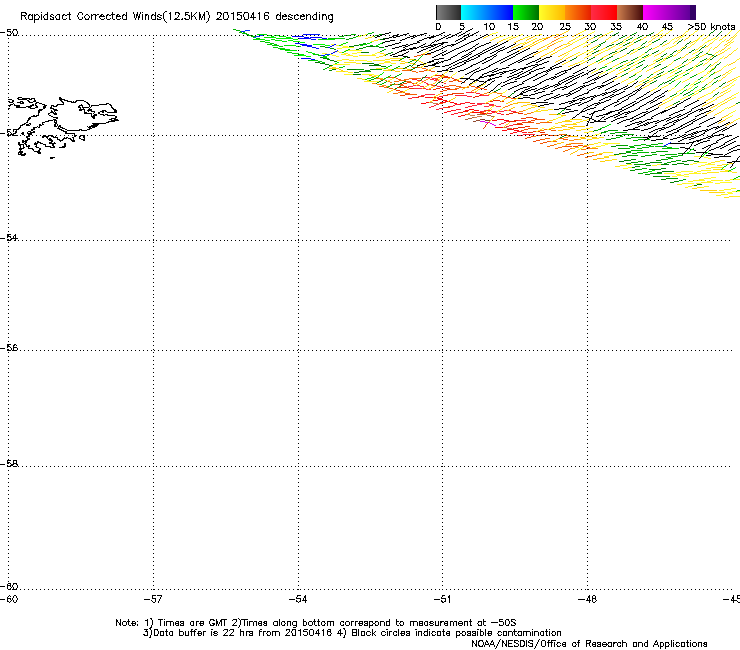Click the legend tick label '5'
The image size is (740, 650).
point(462,27)
